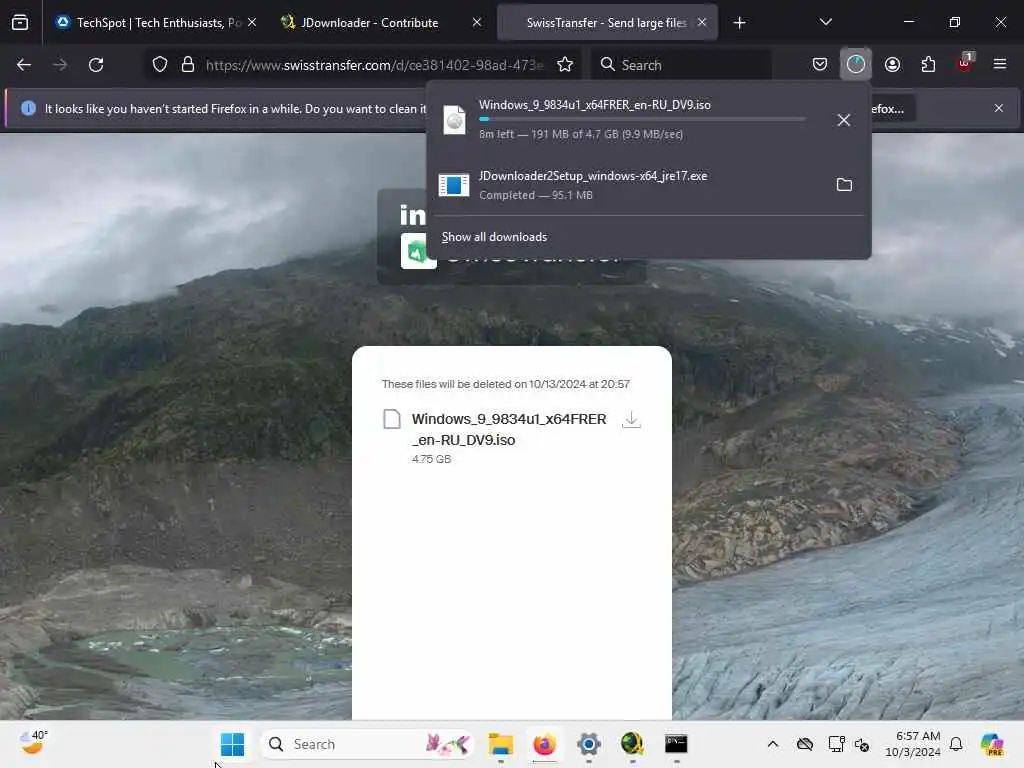Open the Firefox account icon
Viewport: 1024px width, 768px height.
point(892,64)
